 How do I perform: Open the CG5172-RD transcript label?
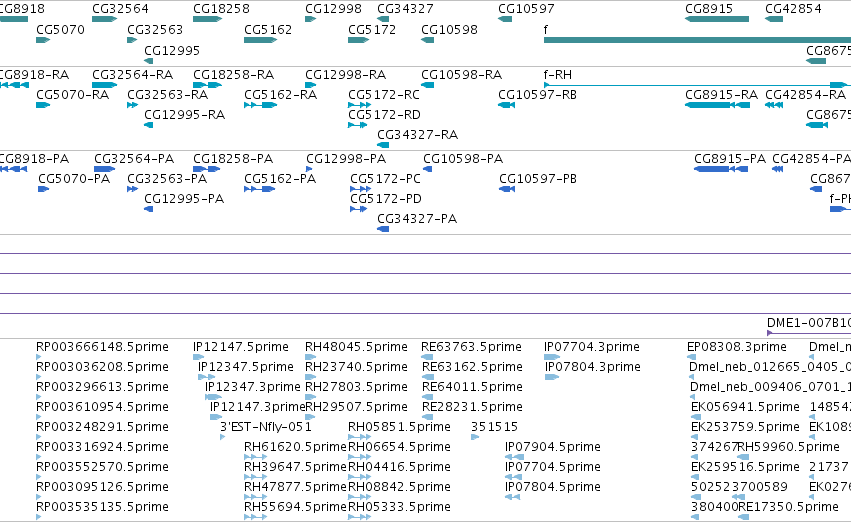pos(384,114)
